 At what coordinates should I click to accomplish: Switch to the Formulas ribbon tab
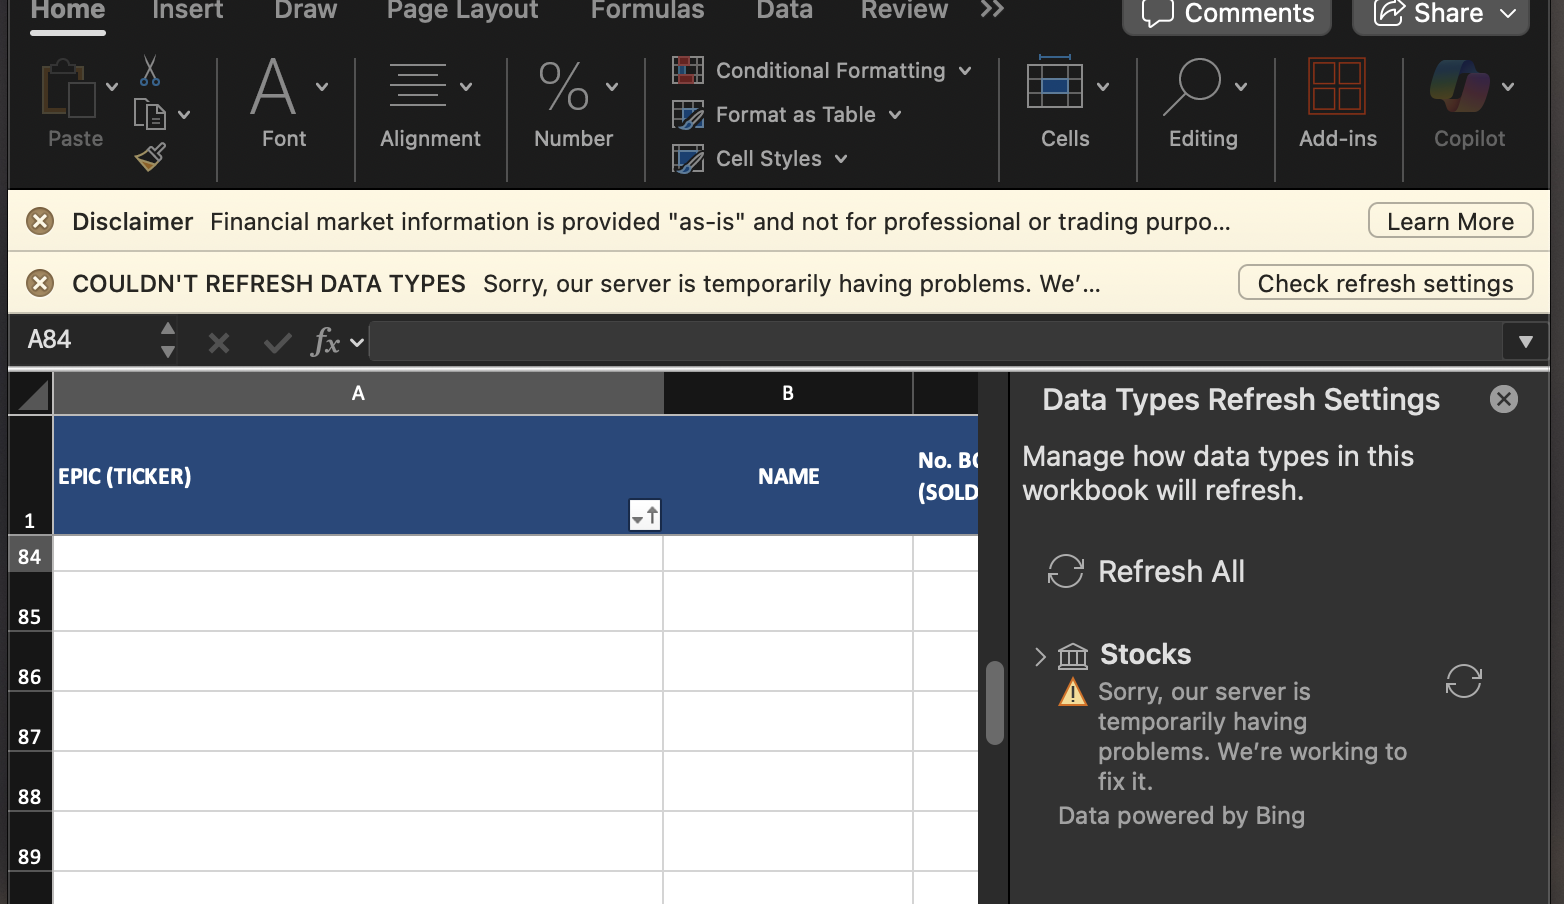647,11
